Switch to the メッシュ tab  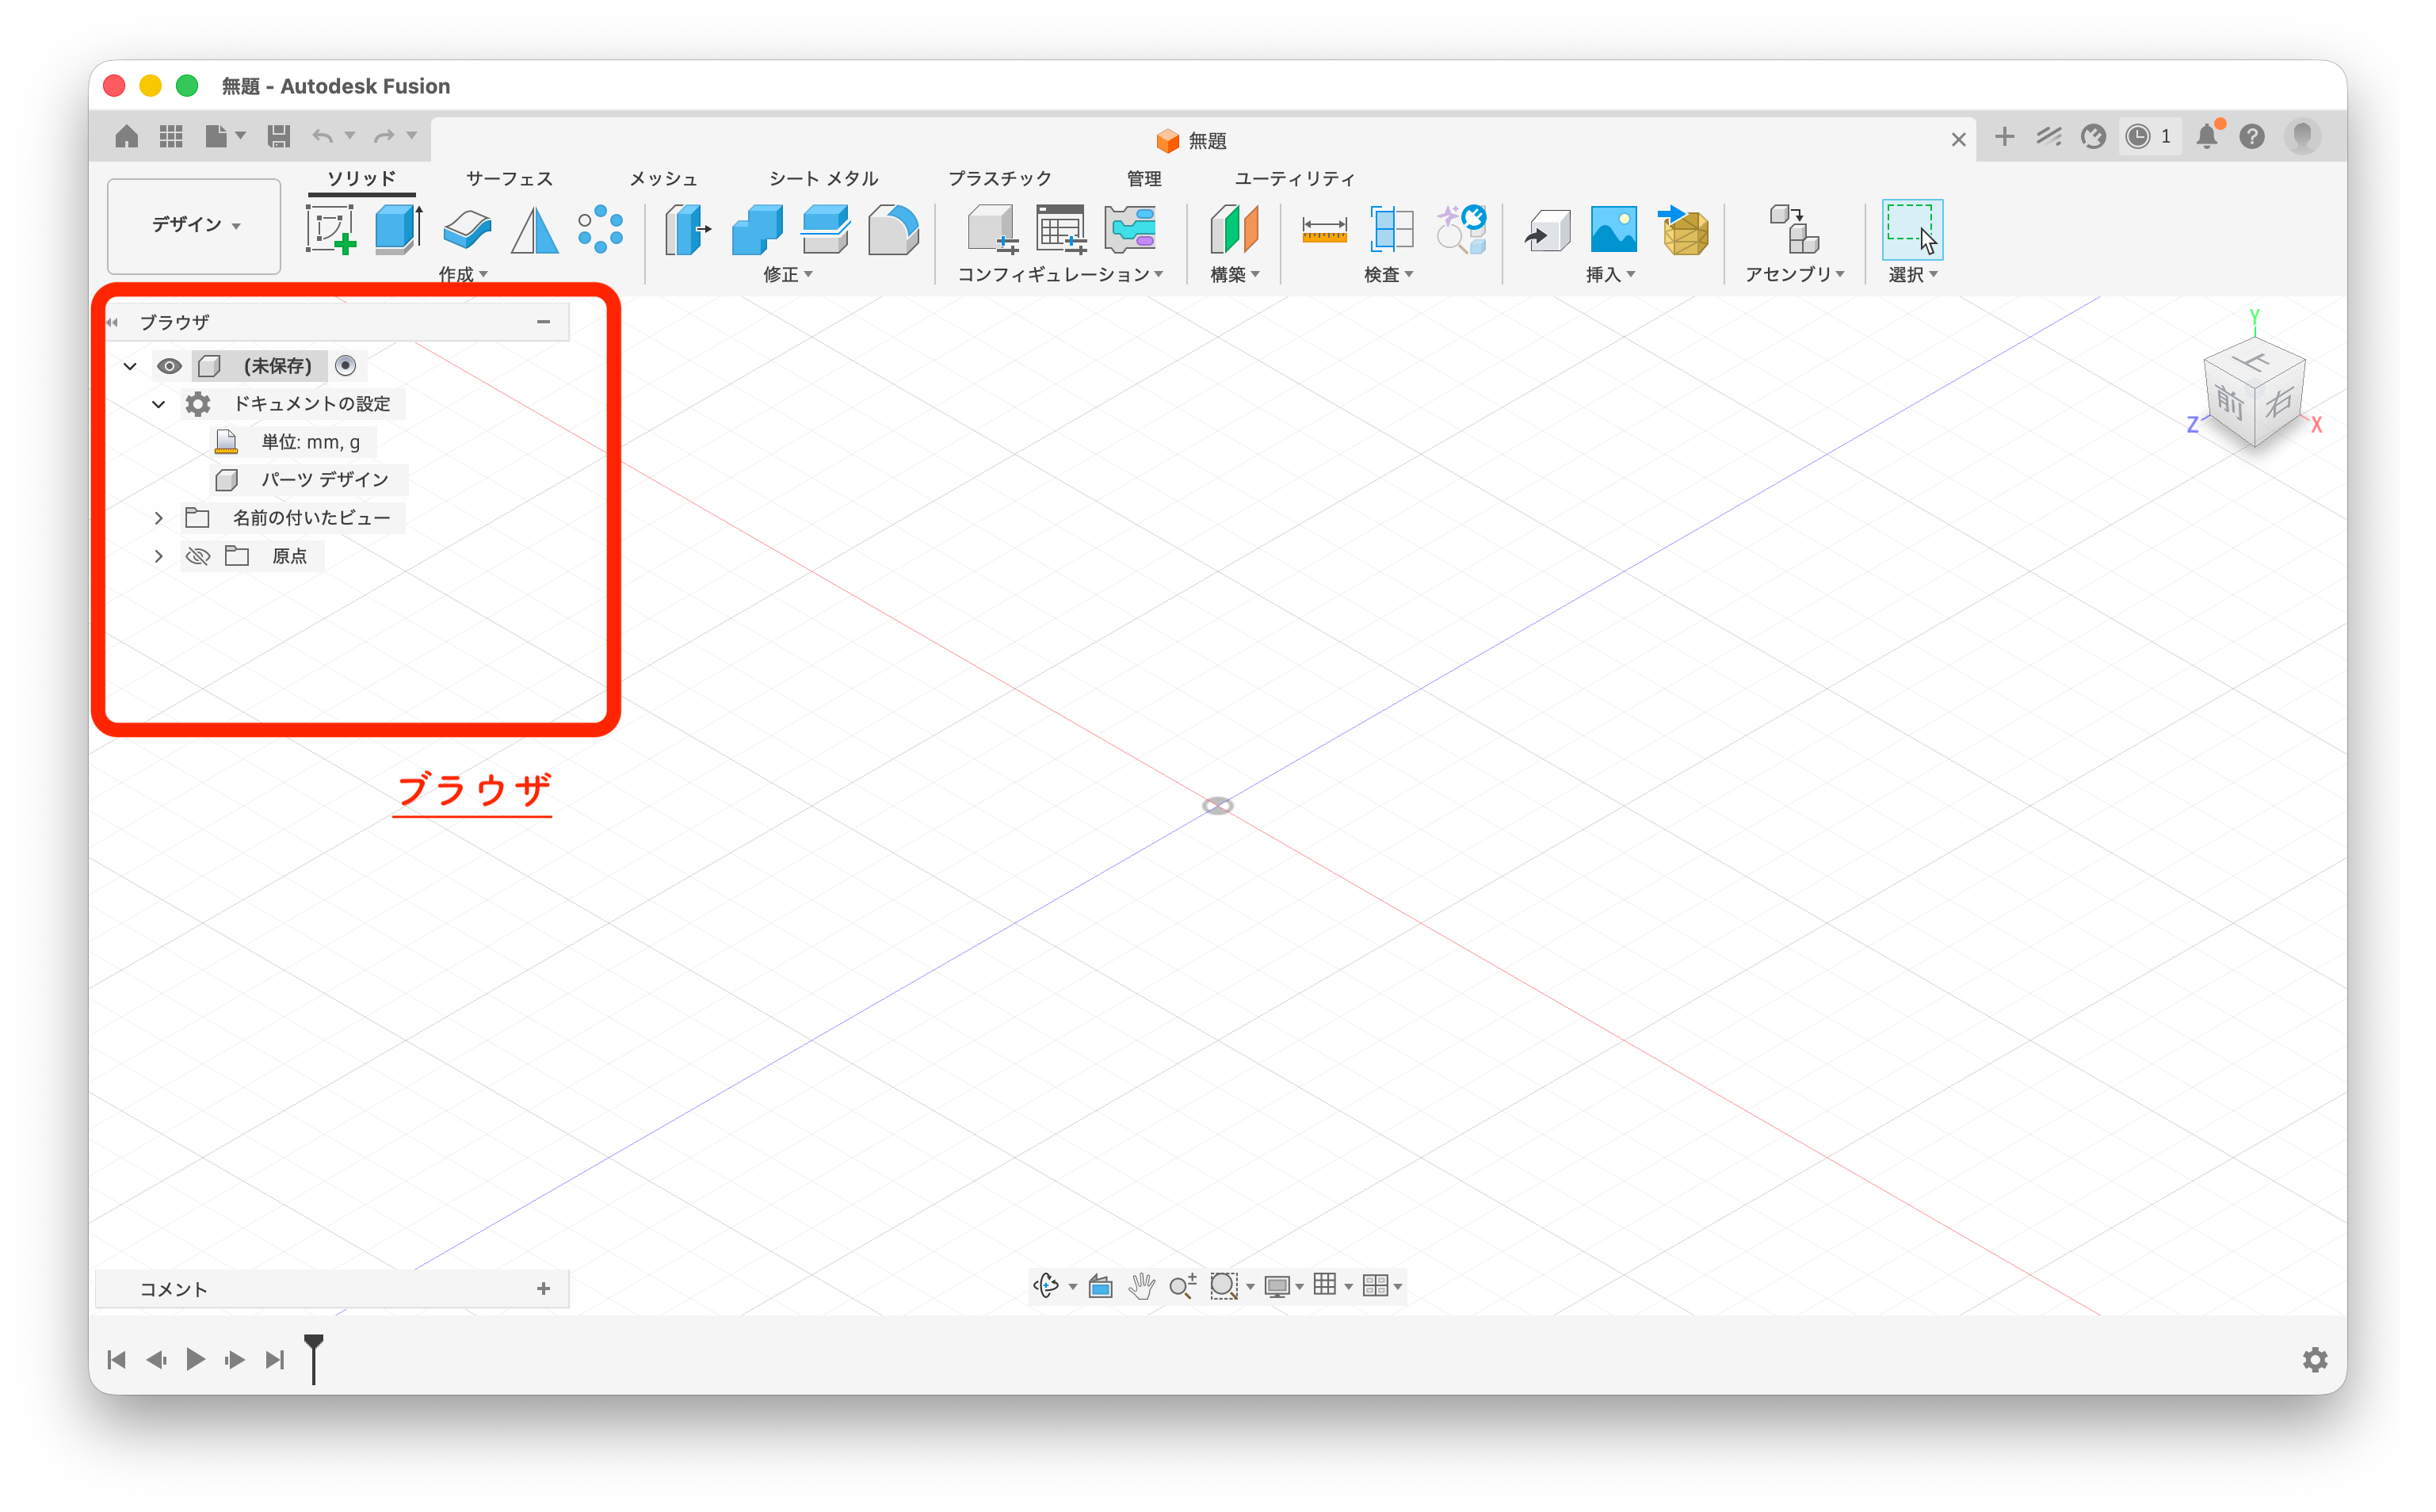point(663,178)
